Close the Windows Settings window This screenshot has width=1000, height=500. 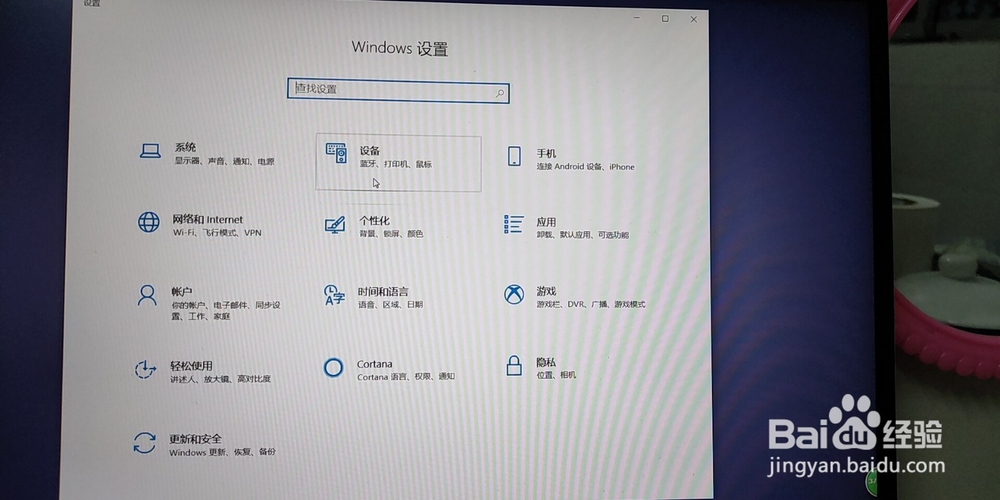[693, 20]
